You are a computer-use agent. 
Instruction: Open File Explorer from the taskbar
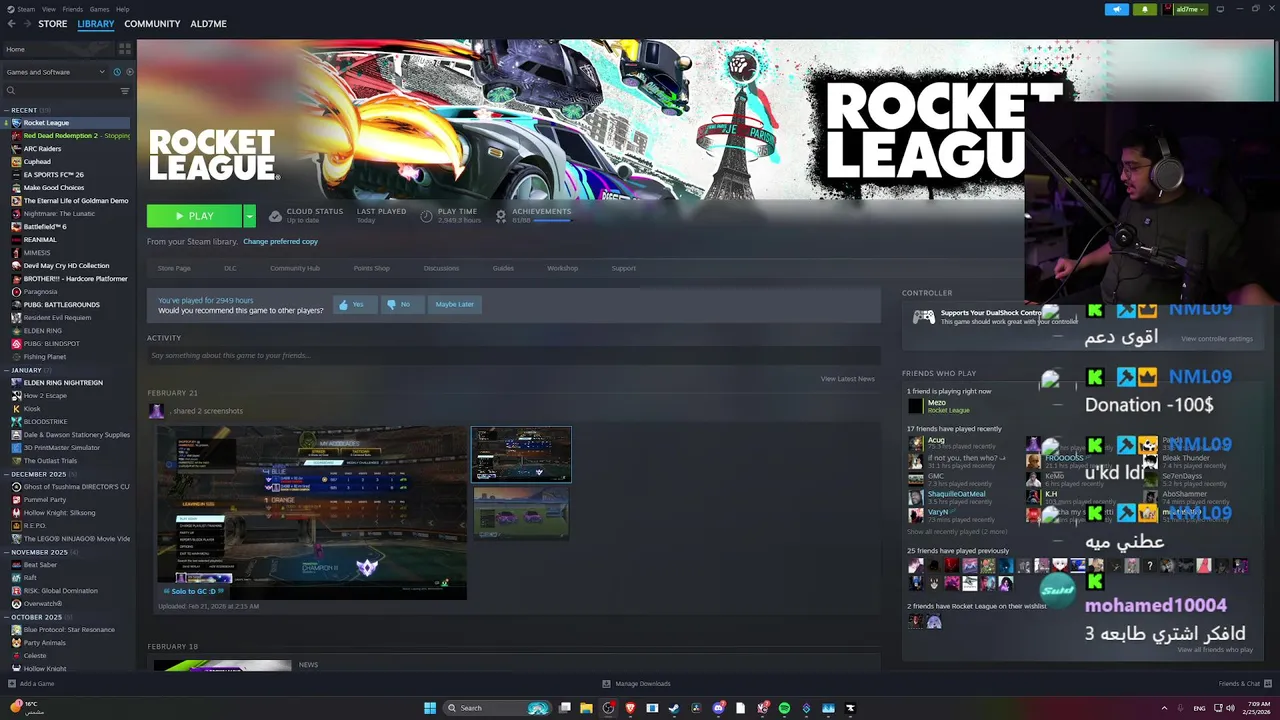point(587,708)
